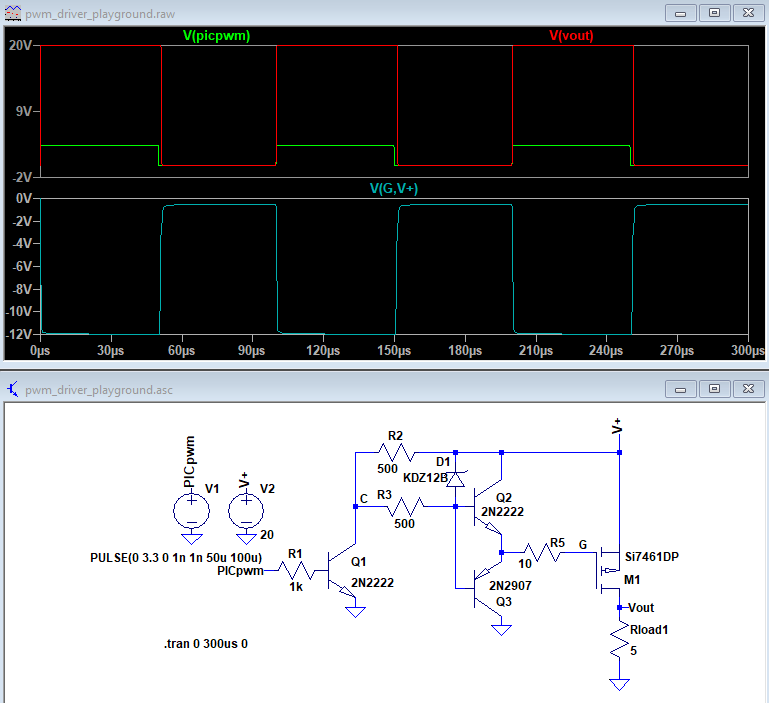Select resistor R5 symbol
The height and width of the screenshot is (703, 769).
(x=542, y=552)
